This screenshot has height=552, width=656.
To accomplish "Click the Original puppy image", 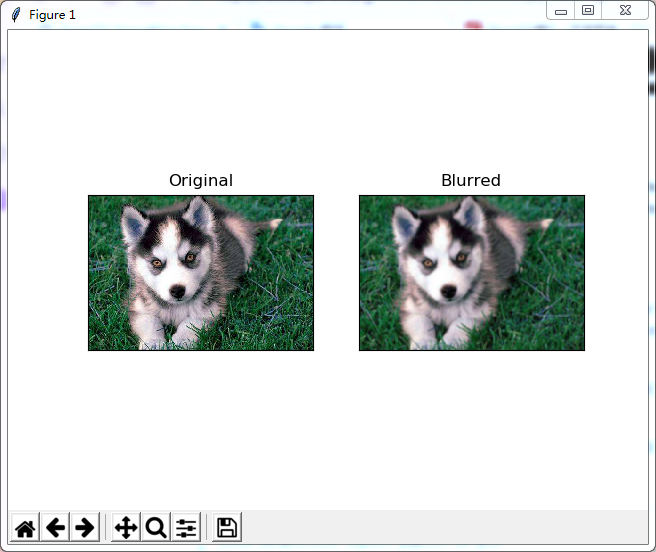I will click(201, 273).
